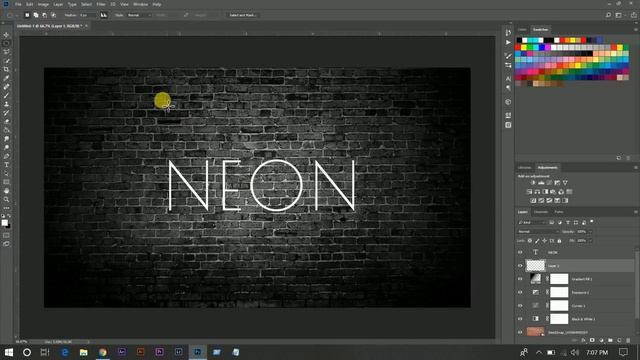Click the New Selection mode icon
The width and height of the screenshot is (640, 360).
(27, 15)
